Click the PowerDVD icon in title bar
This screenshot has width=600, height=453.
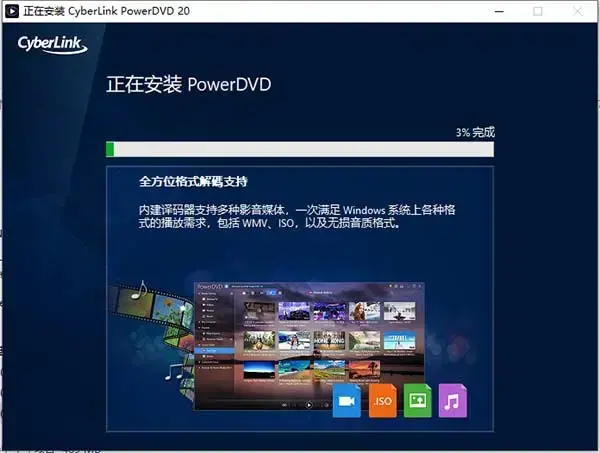[x=12, y=11]
